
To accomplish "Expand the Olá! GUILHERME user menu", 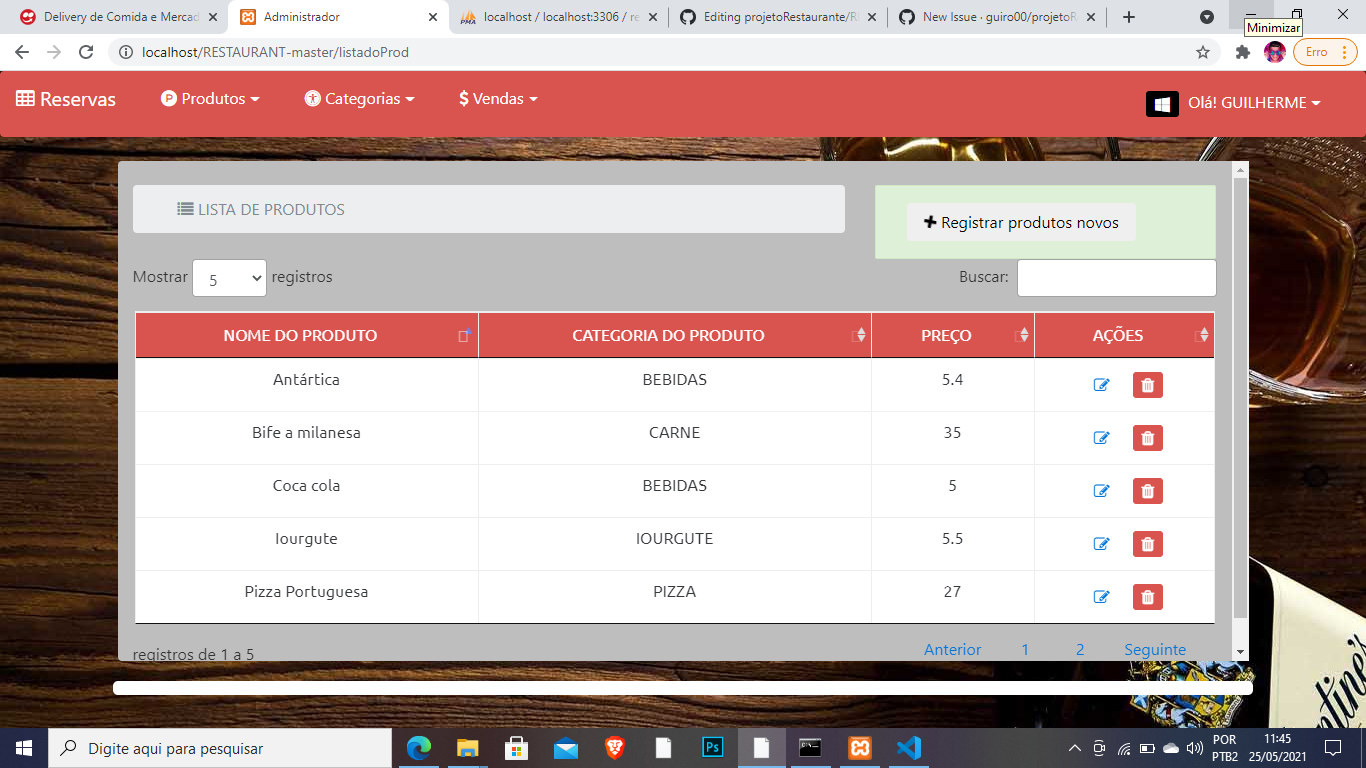I will tap(1254, 103).
